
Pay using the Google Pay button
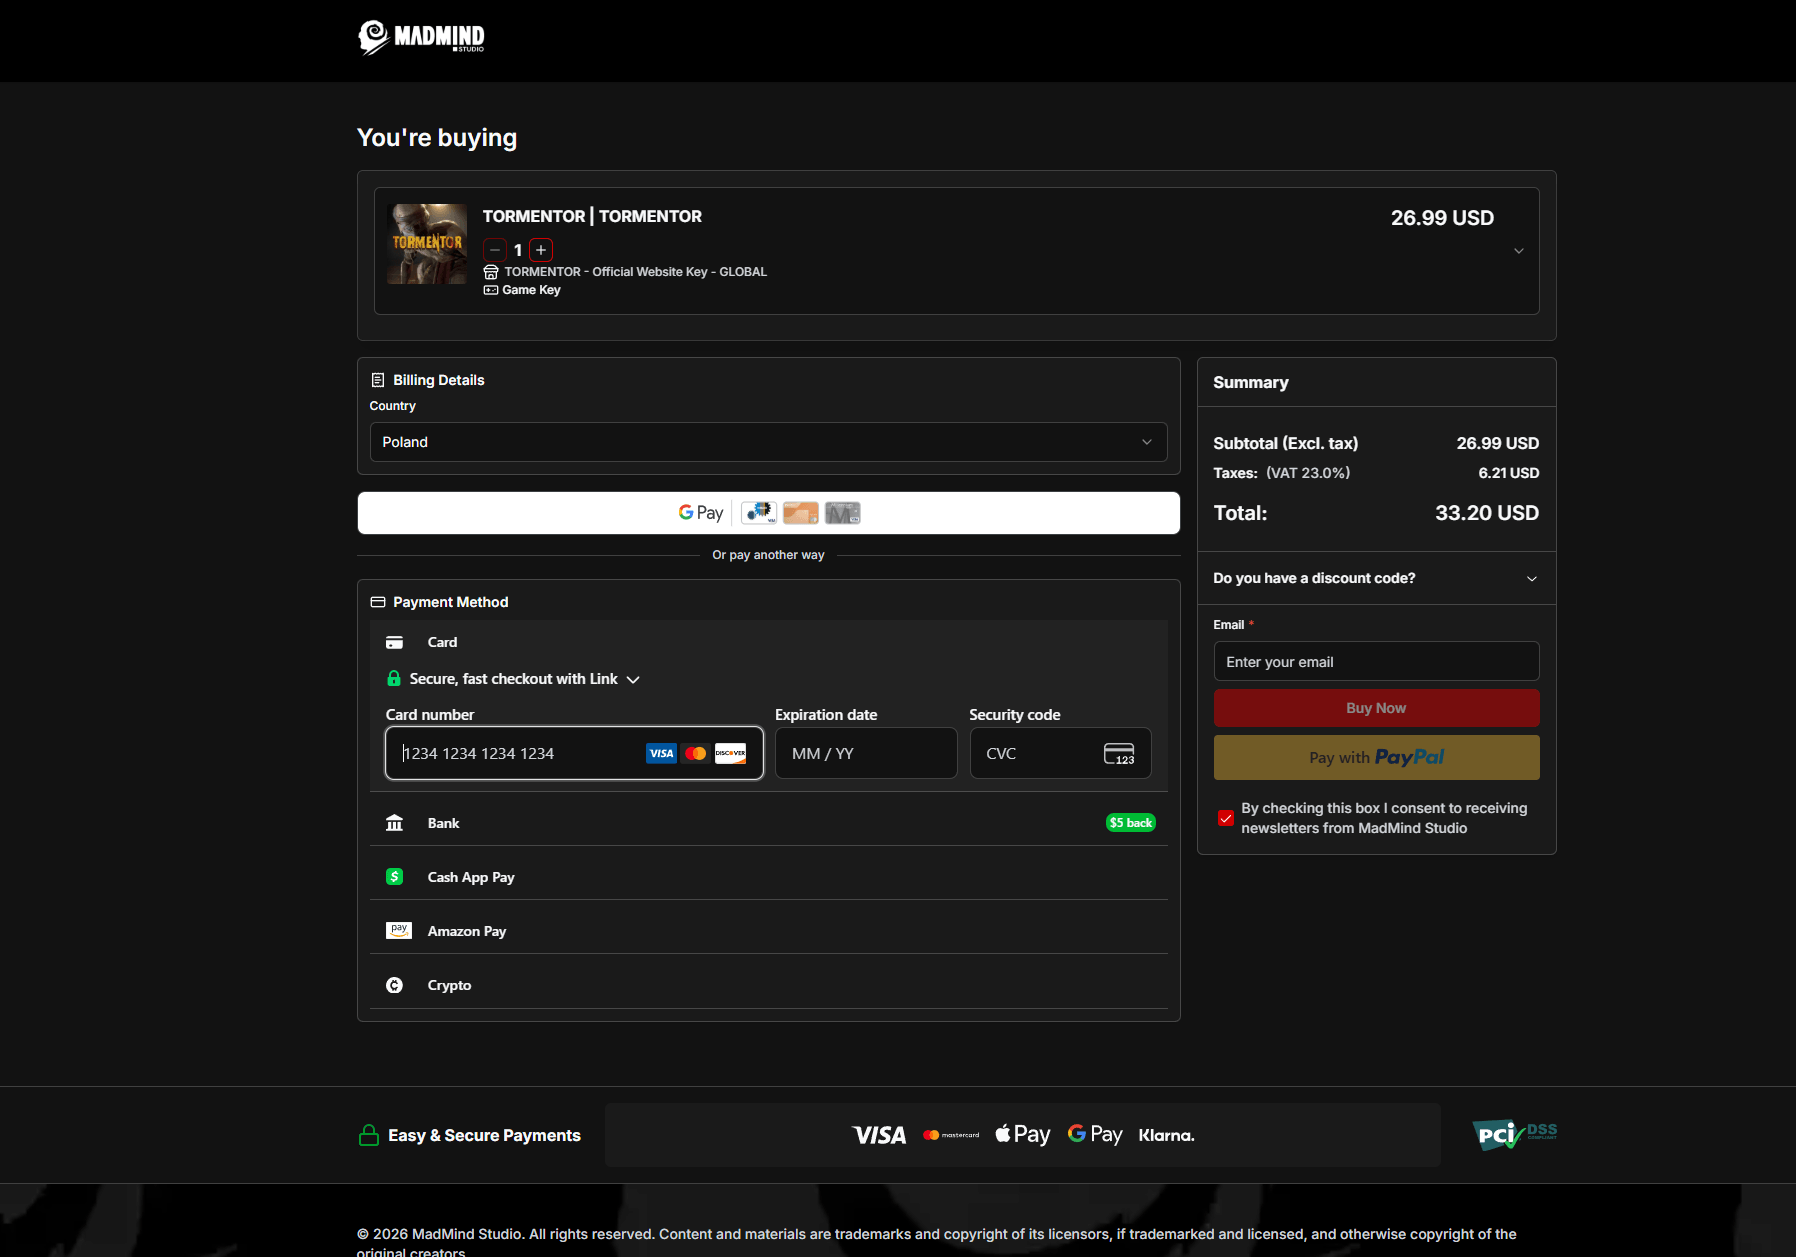(x=768, y=513)
